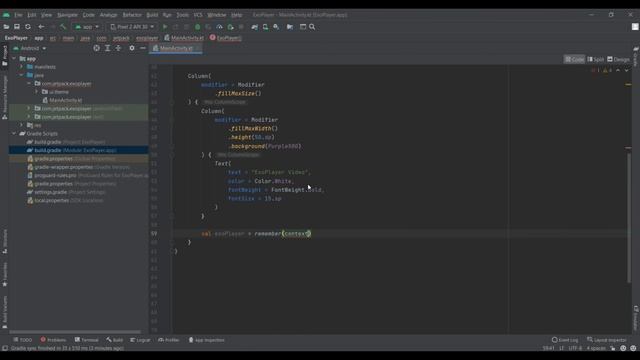Click the Expand All icon in Project panel
This screenshot has width=640, height=360.
107,48
